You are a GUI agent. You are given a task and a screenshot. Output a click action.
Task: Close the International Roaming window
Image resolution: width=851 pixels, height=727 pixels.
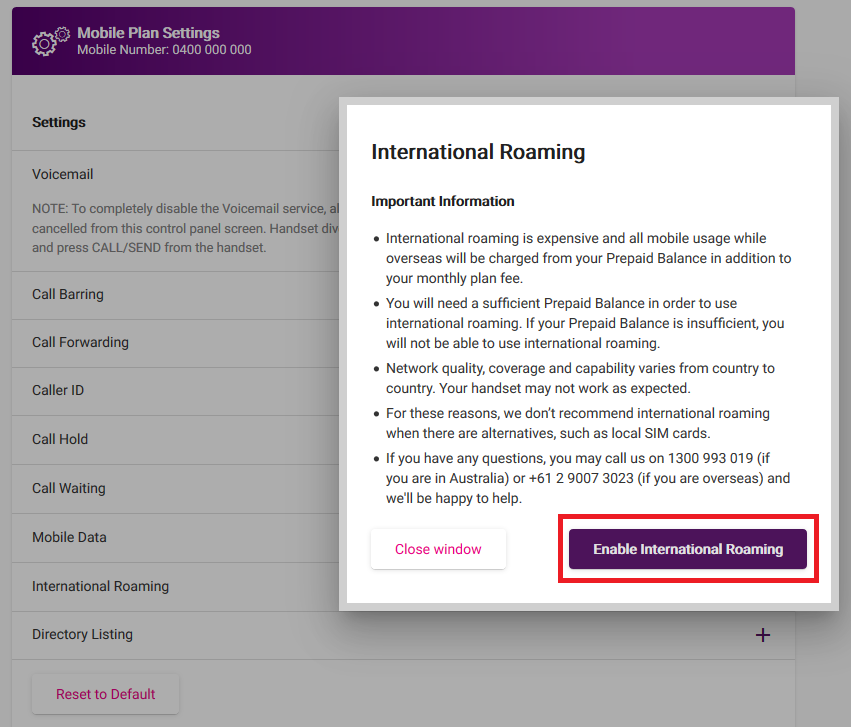438,549
